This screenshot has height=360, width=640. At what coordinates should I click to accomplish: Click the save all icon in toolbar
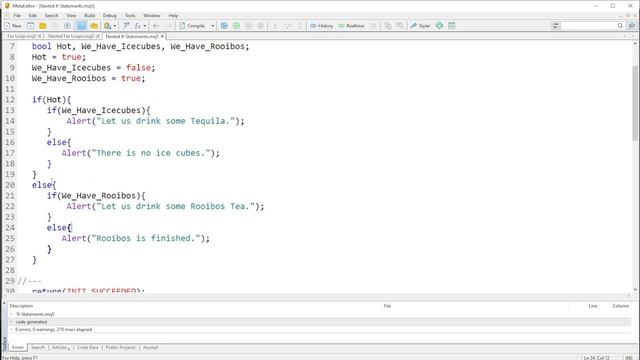pos(67,26)
